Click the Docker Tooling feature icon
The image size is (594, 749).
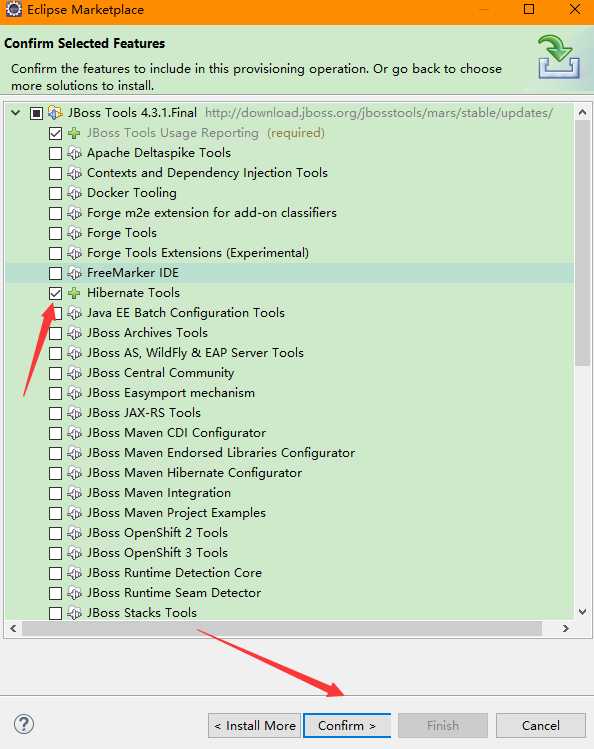coord(74,193)
